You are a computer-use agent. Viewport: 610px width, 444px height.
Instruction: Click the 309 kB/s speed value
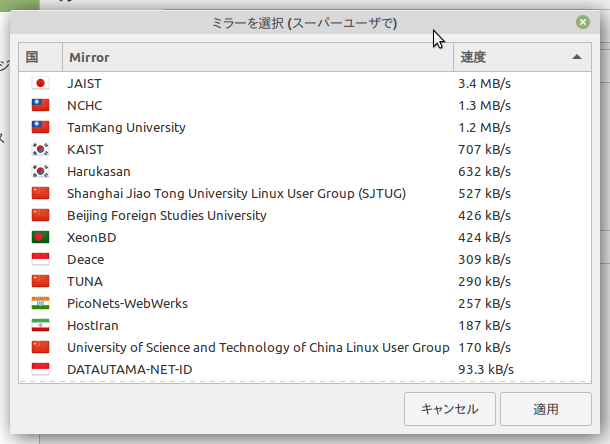[484, 260]
